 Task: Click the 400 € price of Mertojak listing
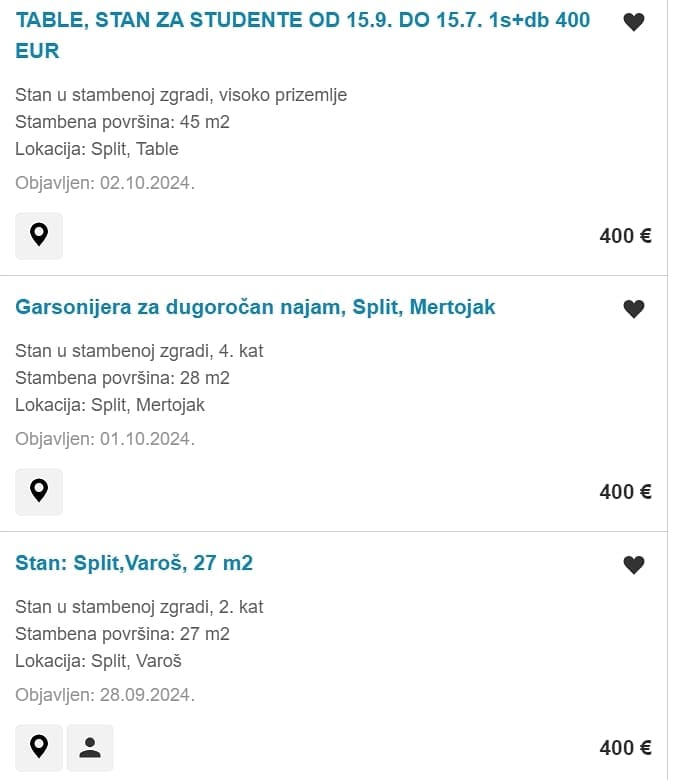pos(625,492)
